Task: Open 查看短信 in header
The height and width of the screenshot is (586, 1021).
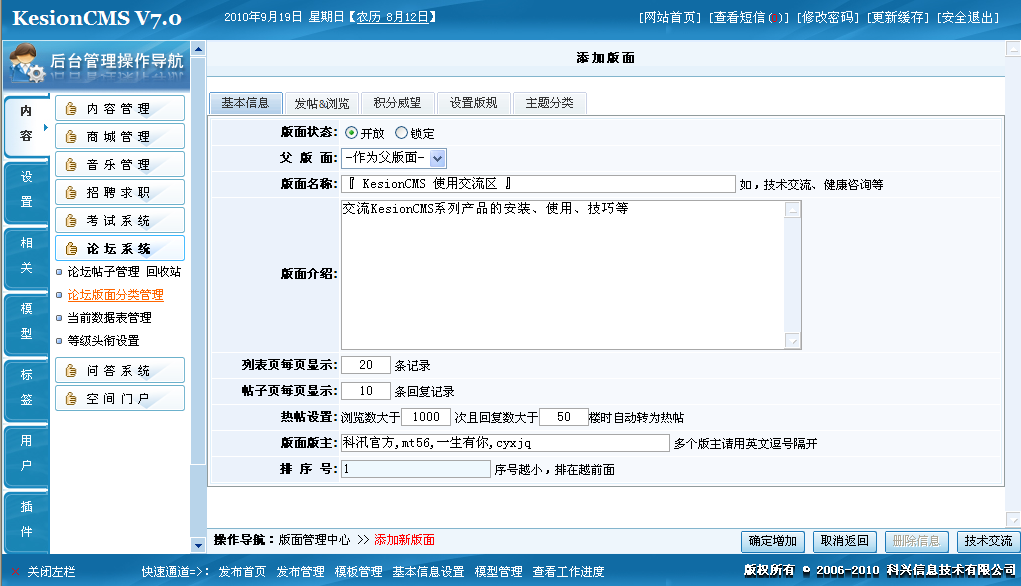Action: (749, 18)
